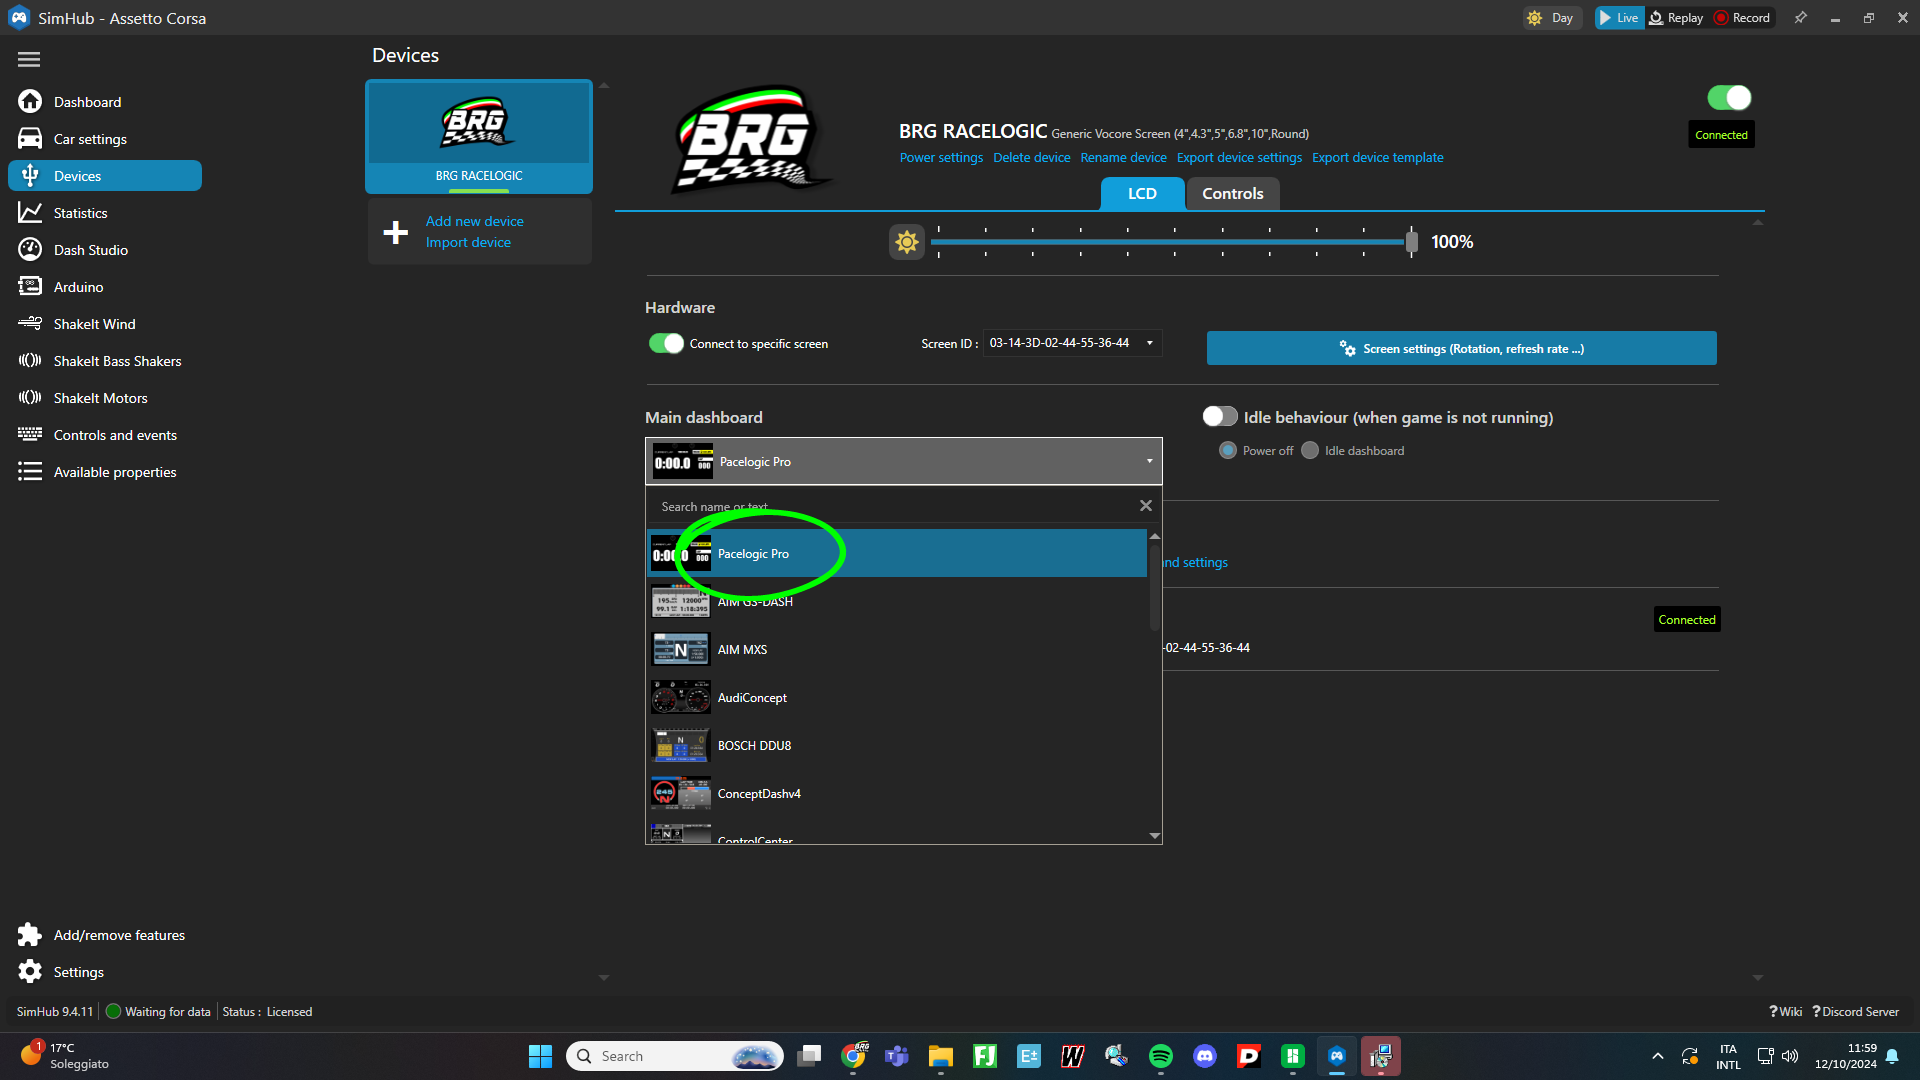Choose BOSCH DDU8 from dashboard list
This screenshot has width=1920, height=1080.
(x=897, y=746)
